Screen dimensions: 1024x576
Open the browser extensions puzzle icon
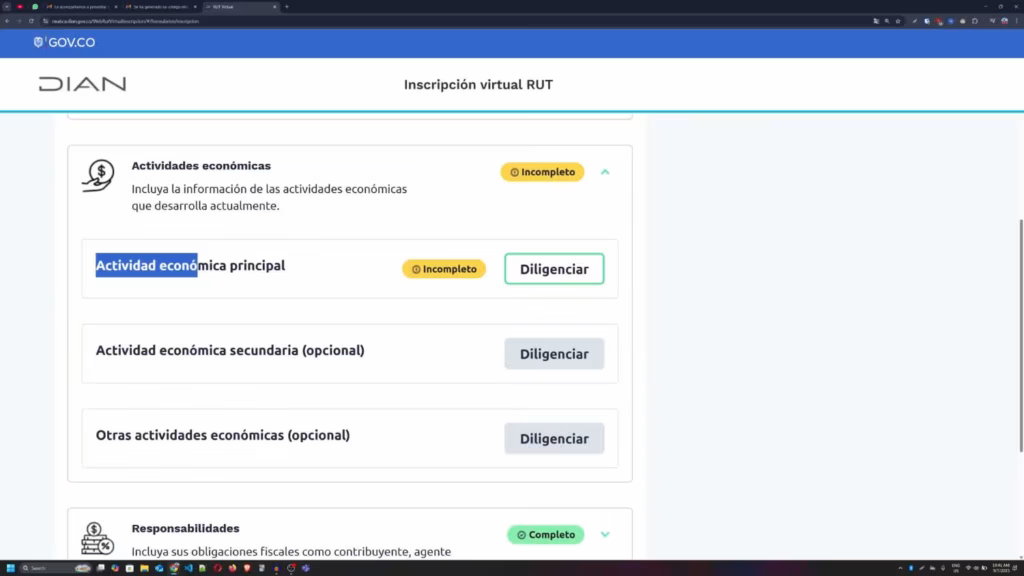tap(974, 21)
